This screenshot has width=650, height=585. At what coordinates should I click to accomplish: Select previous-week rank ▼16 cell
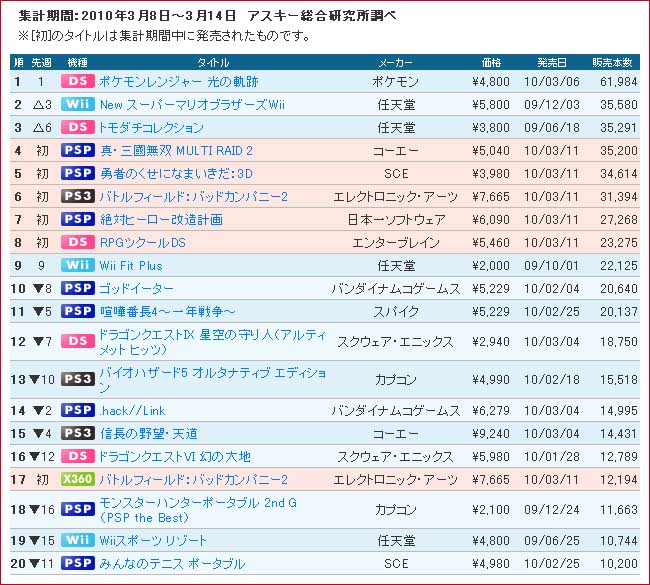tap(42, 510)
